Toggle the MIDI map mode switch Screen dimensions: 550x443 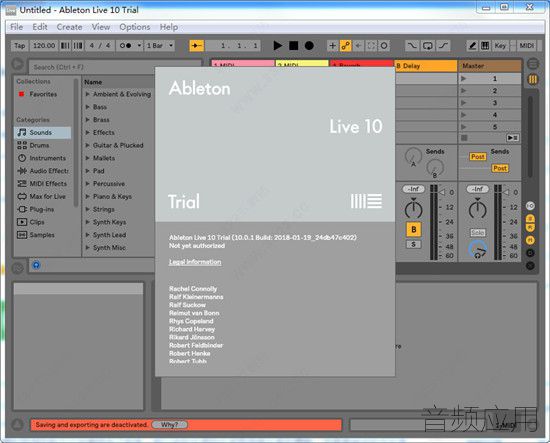[x=526, y=46]
